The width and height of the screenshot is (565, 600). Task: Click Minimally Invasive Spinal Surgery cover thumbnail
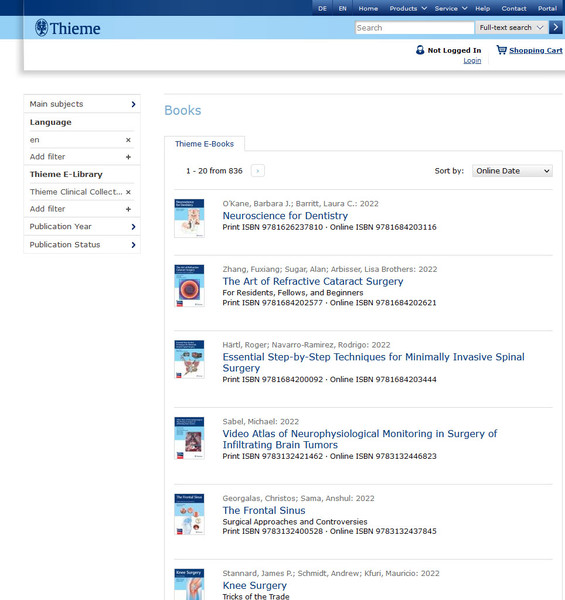[x=189, y=359]
